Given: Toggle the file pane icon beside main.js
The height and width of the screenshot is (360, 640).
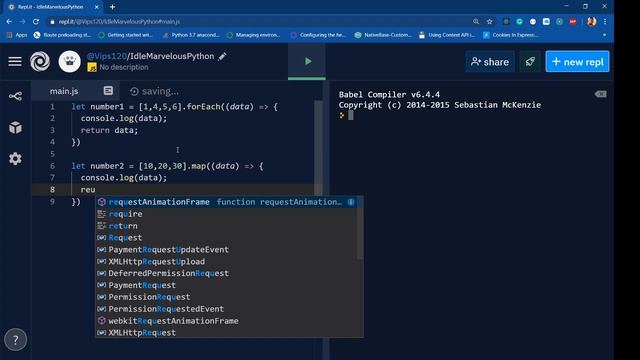Looking at the screenshot, I should pyautogui.click(x=108, y=91).
